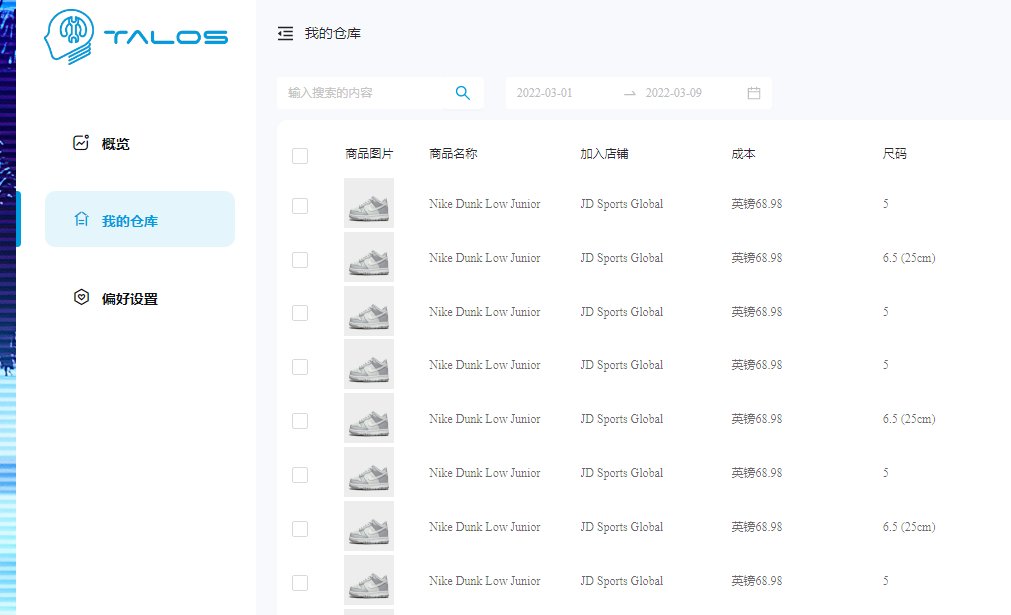Click Nike Dunk Low Junior in the fourth row
The width and height of the screenshot is (1011, 615).
tap(485, 365)
